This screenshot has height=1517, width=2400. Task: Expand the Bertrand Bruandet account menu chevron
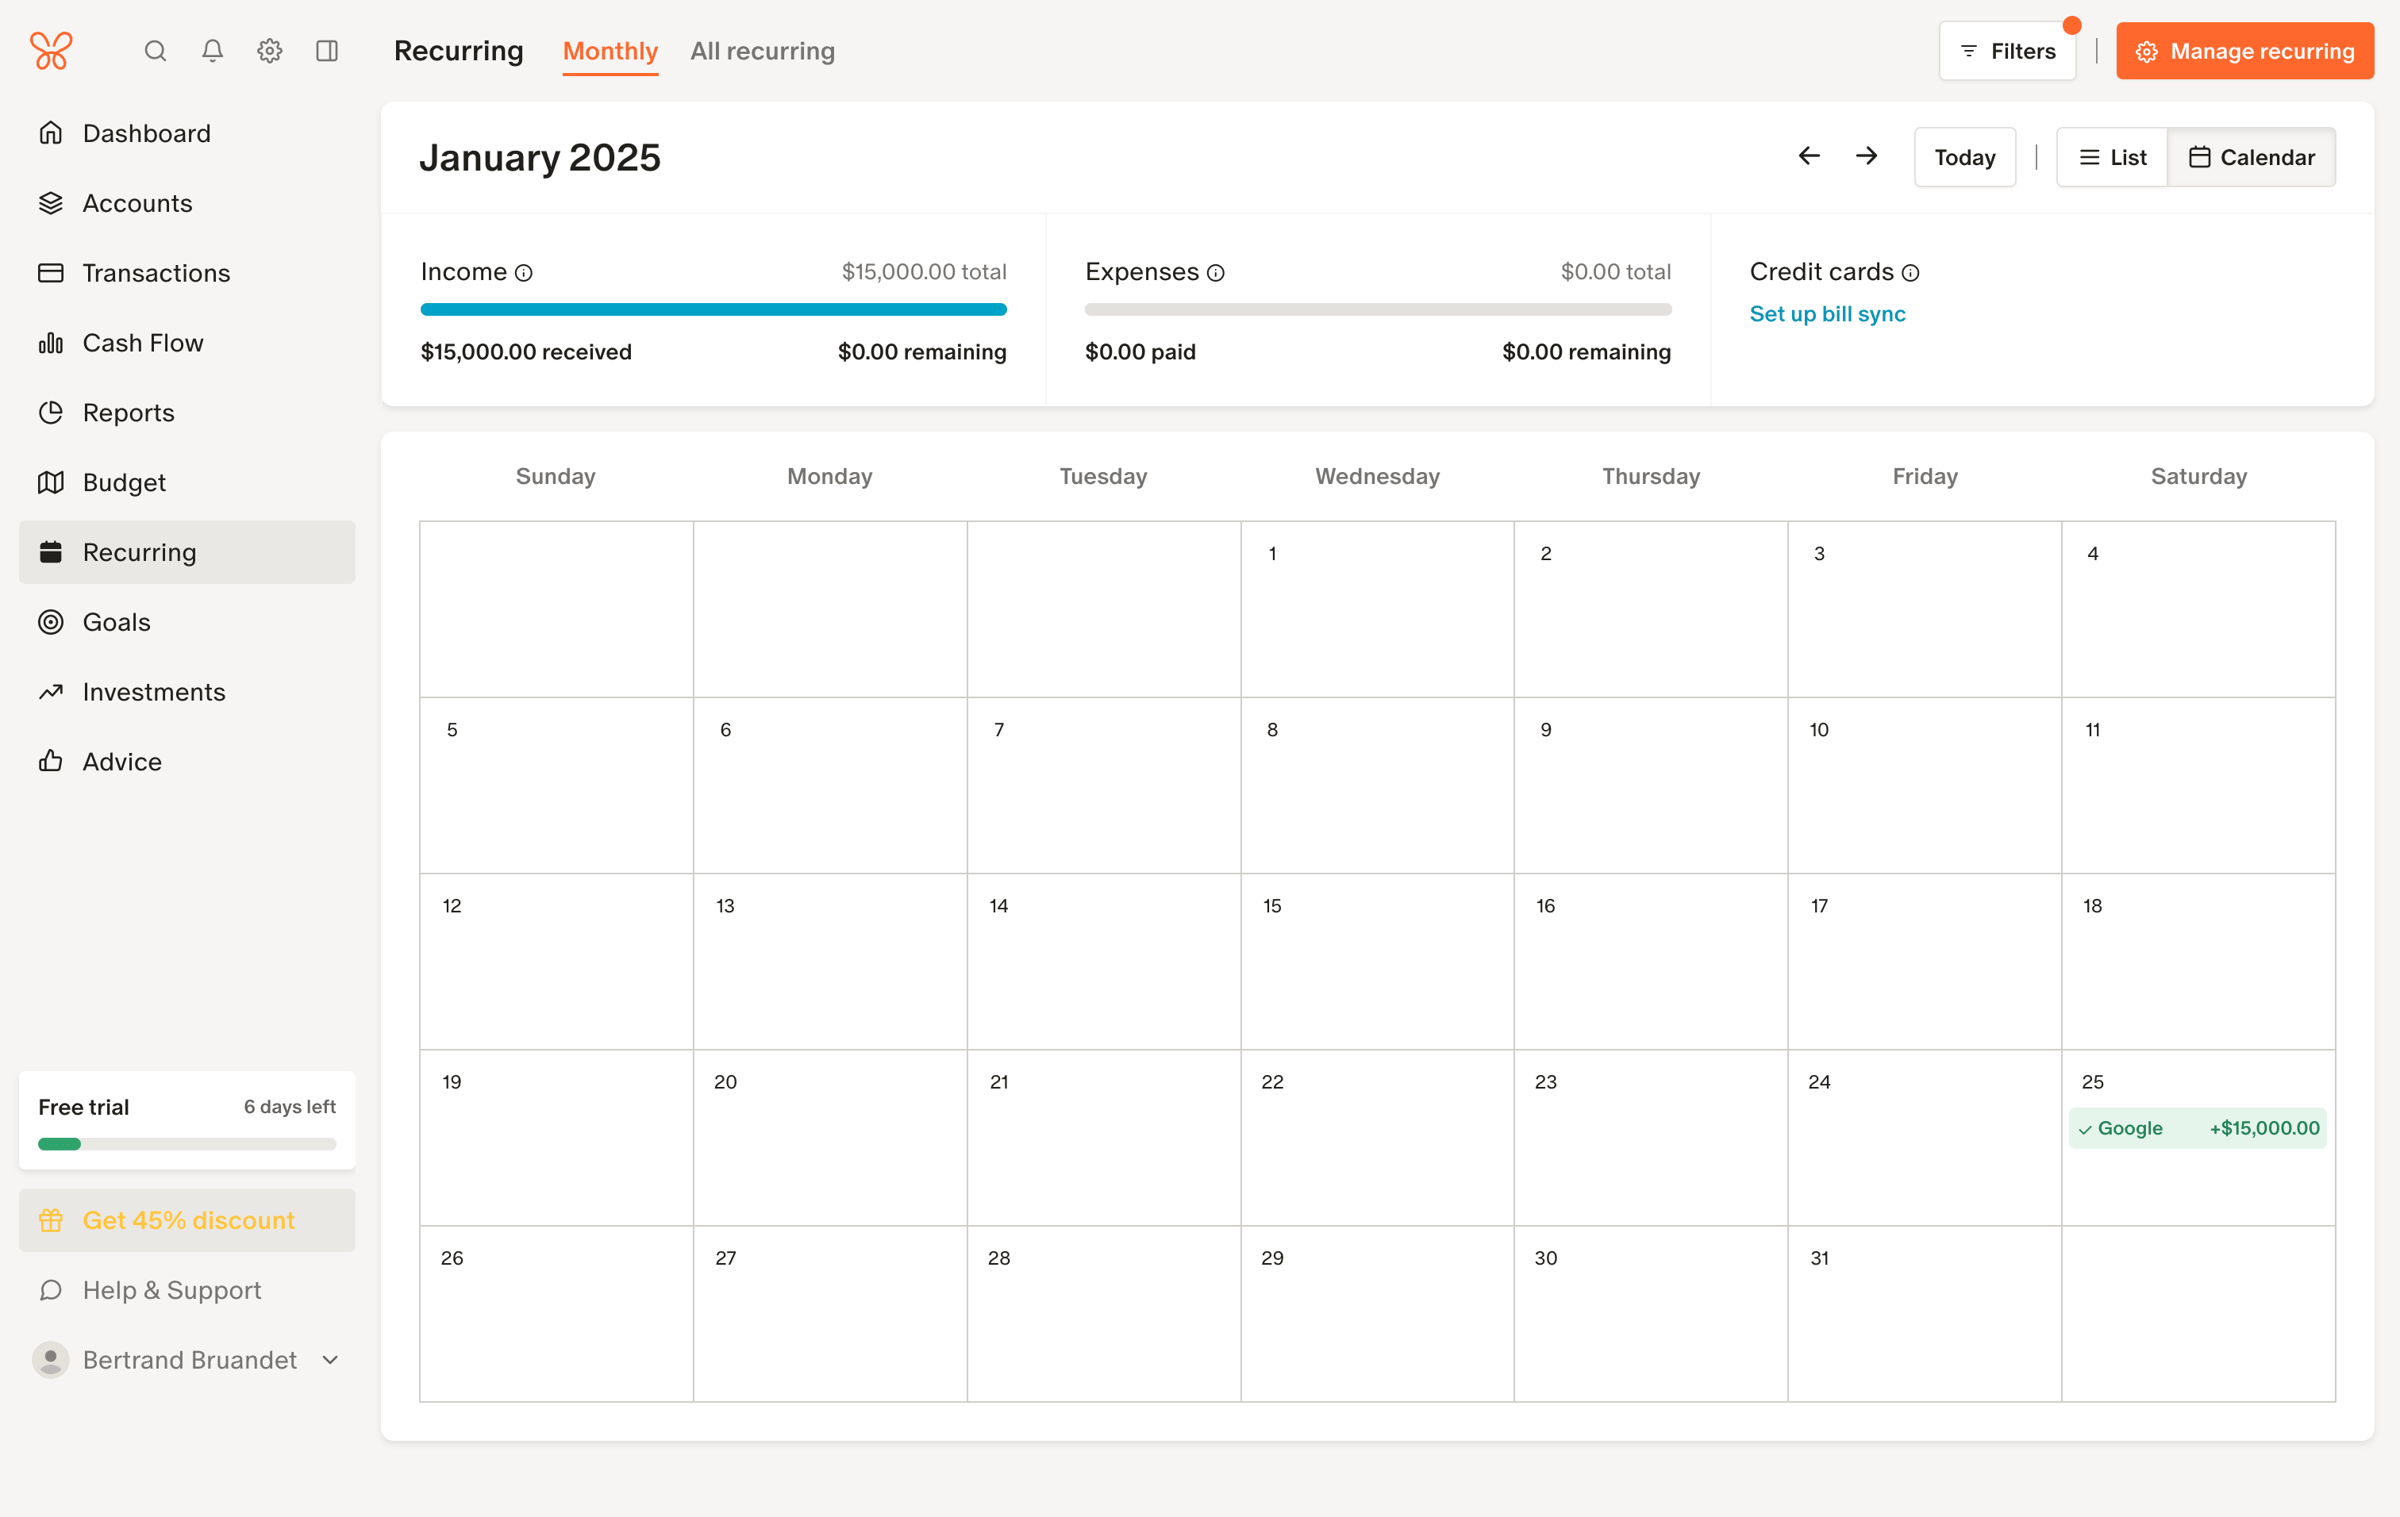[331, 1360]
